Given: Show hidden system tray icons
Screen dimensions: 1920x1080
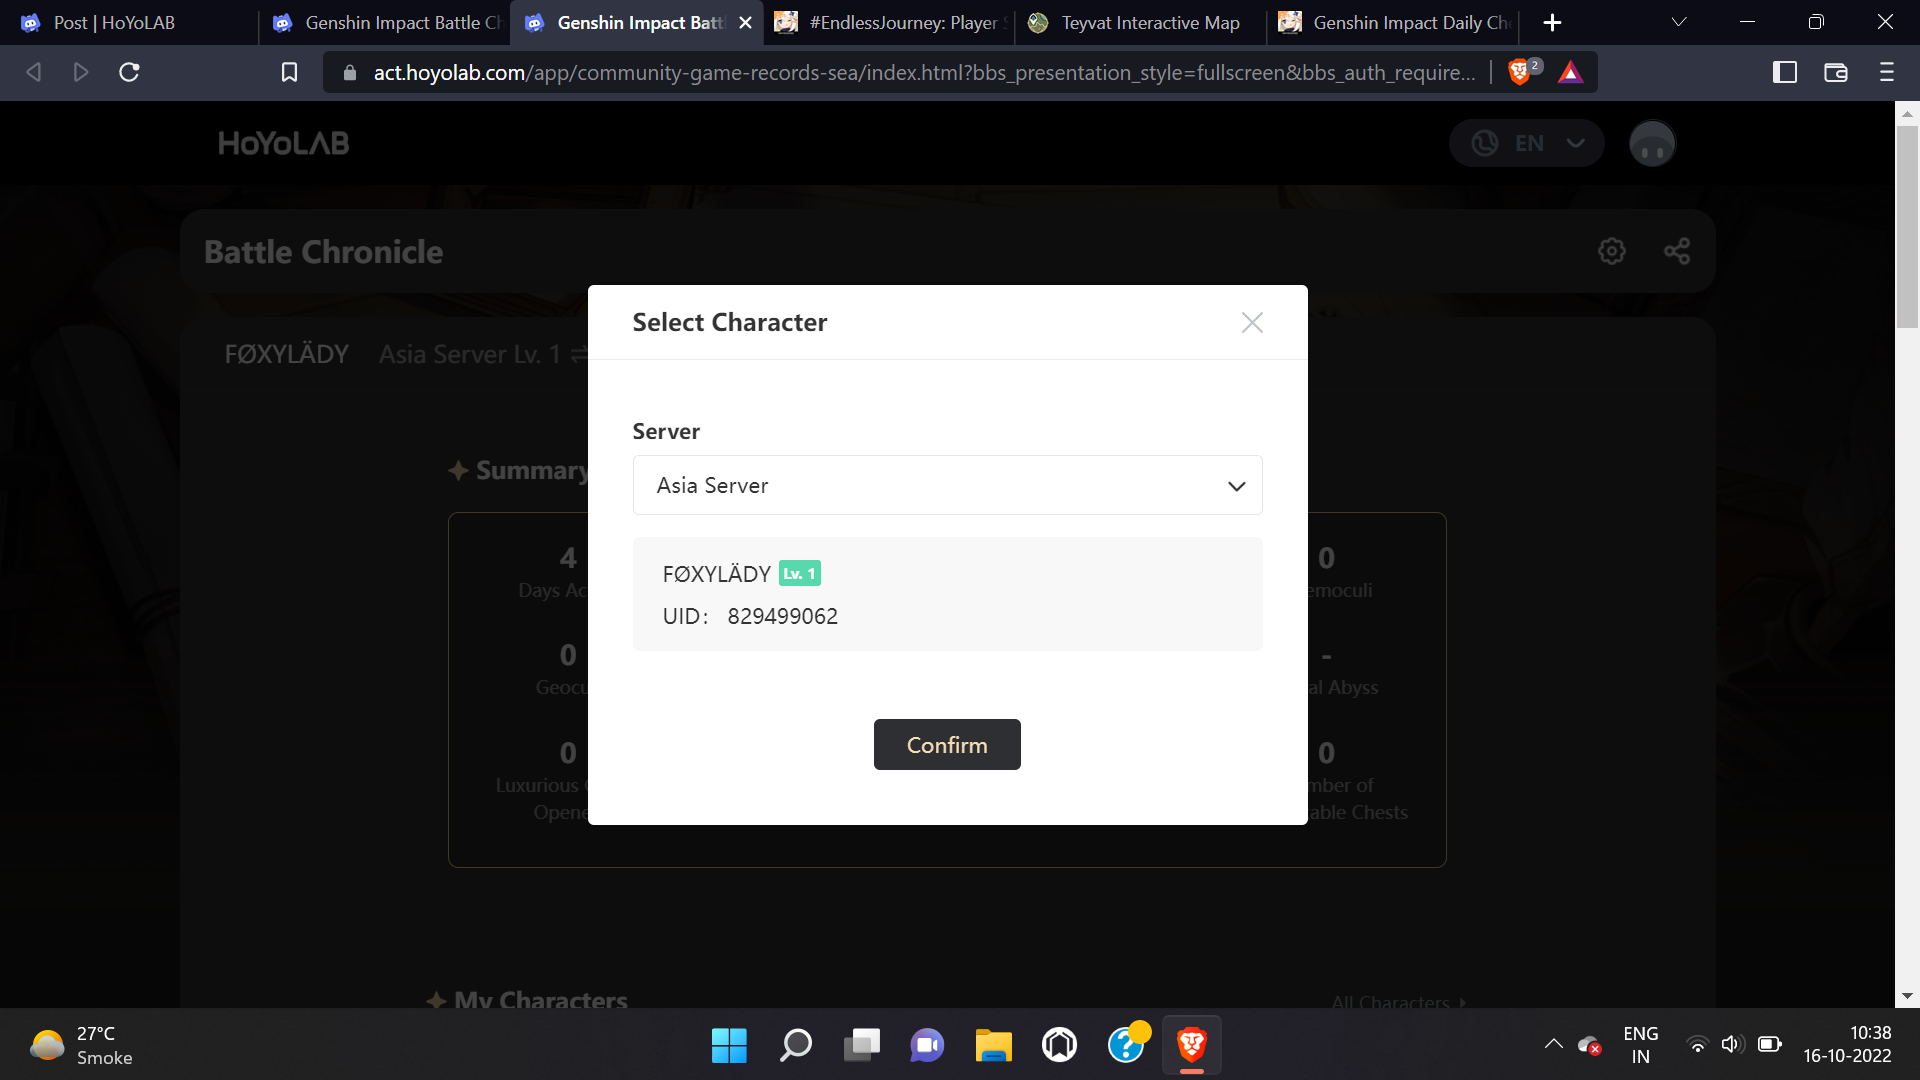Looking at the screenshot, I should pos(1553,1044).
